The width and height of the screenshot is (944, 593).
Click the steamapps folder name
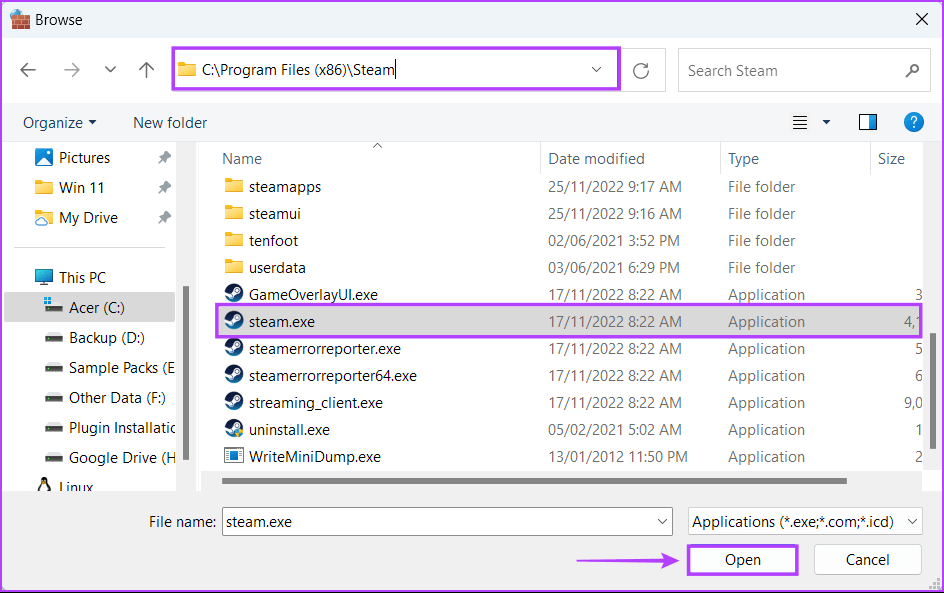click(285, 187)
